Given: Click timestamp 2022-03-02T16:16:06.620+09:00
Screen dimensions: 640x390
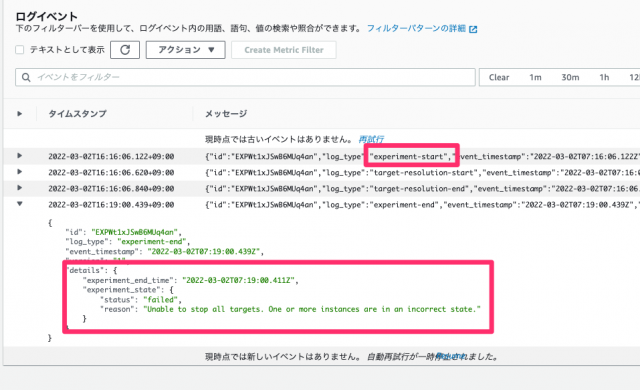Looking at the screenshot, I should click(x=111, y=173).
